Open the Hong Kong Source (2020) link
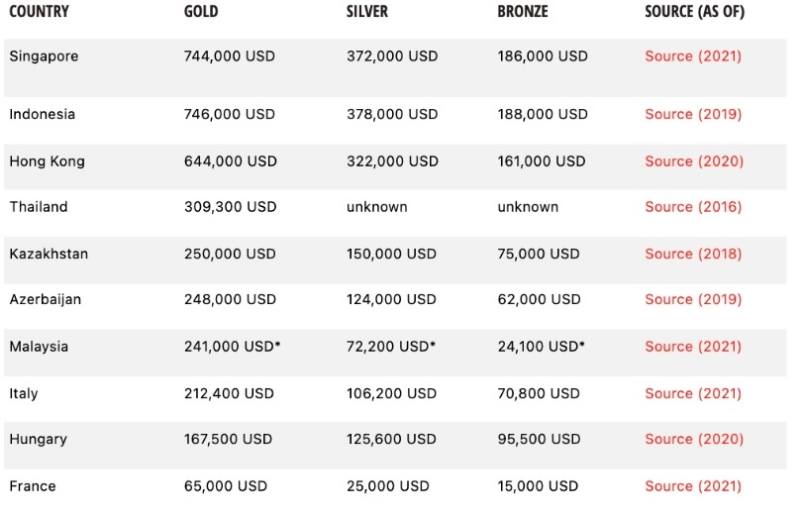The width and height of the screenshot is (797, 514). tap(694, 161)
